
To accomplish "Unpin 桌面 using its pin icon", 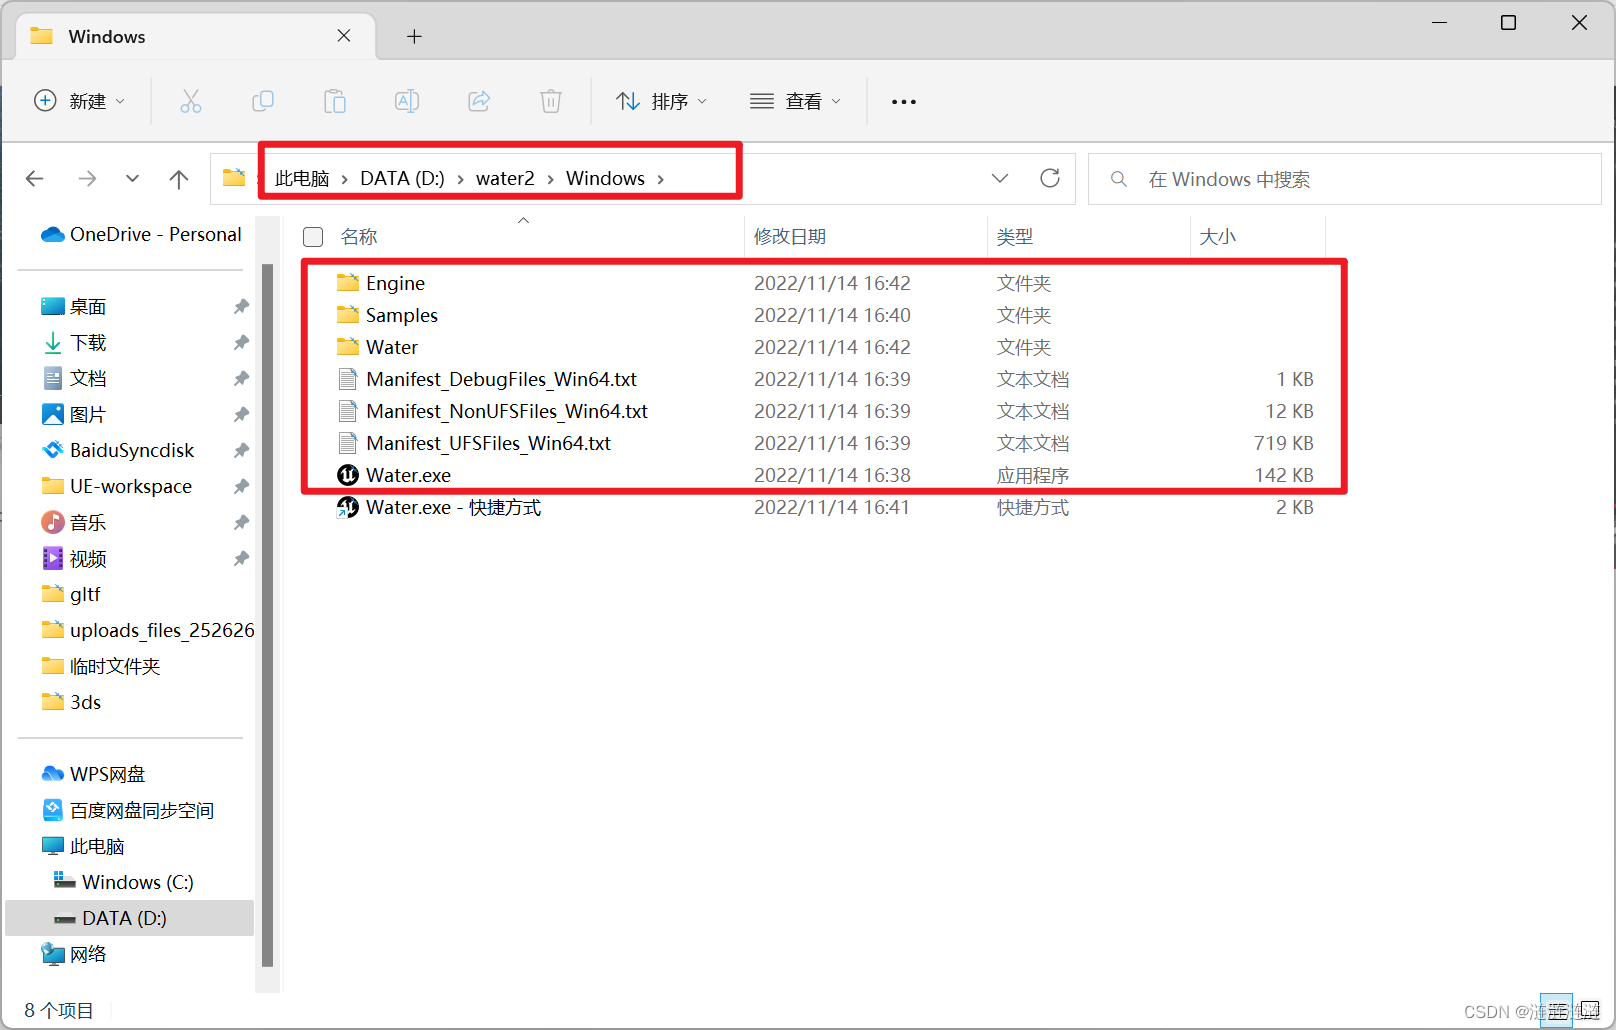I will tap(241, 306).
